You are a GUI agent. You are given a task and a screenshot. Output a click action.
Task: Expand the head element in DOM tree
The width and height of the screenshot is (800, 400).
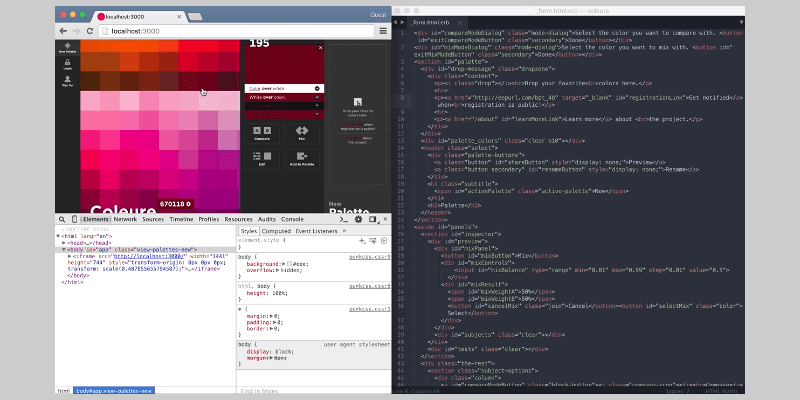click(64, 242)
